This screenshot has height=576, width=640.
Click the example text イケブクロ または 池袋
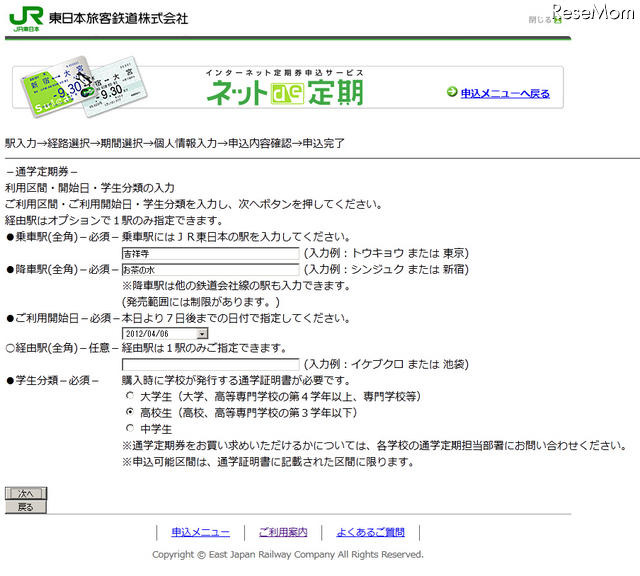(x=407, y=364)
